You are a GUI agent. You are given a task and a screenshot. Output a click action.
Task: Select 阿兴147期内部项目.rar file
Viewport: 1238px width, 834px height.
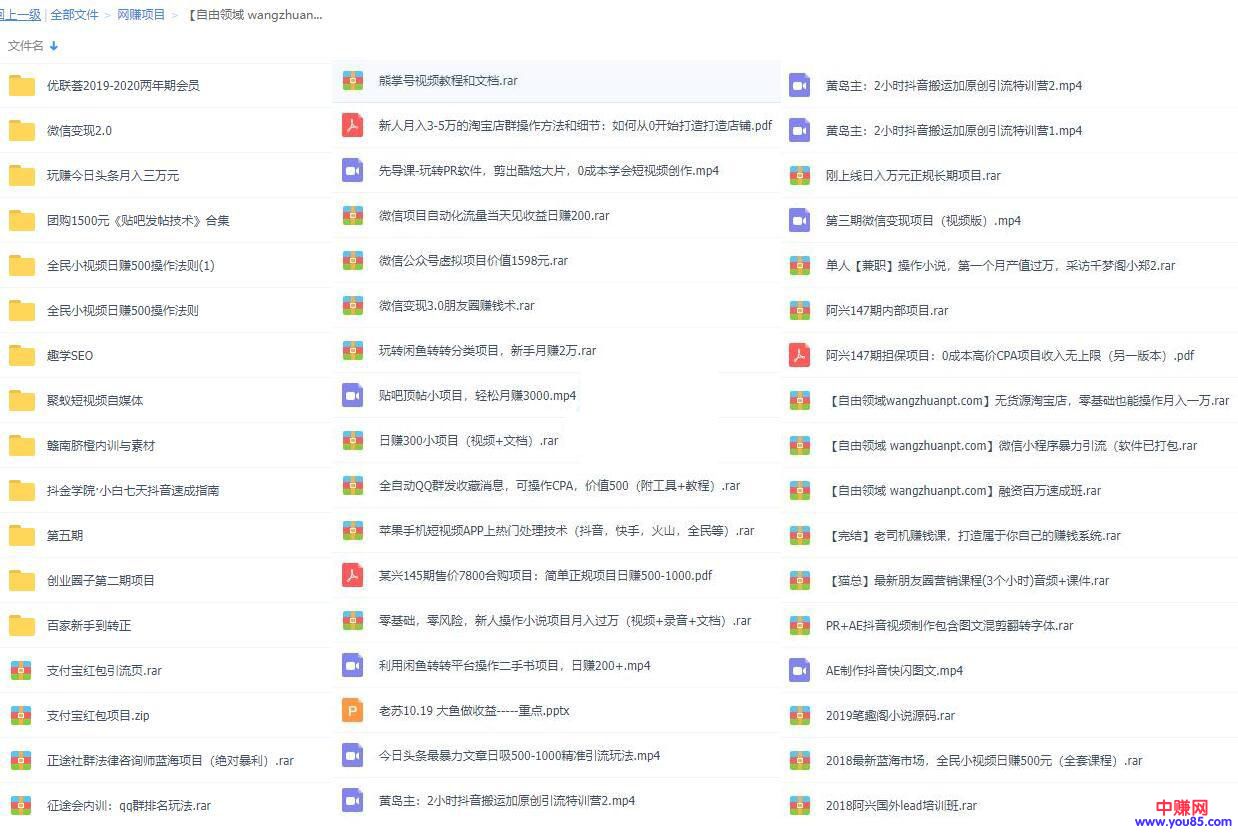coord(887,310)
